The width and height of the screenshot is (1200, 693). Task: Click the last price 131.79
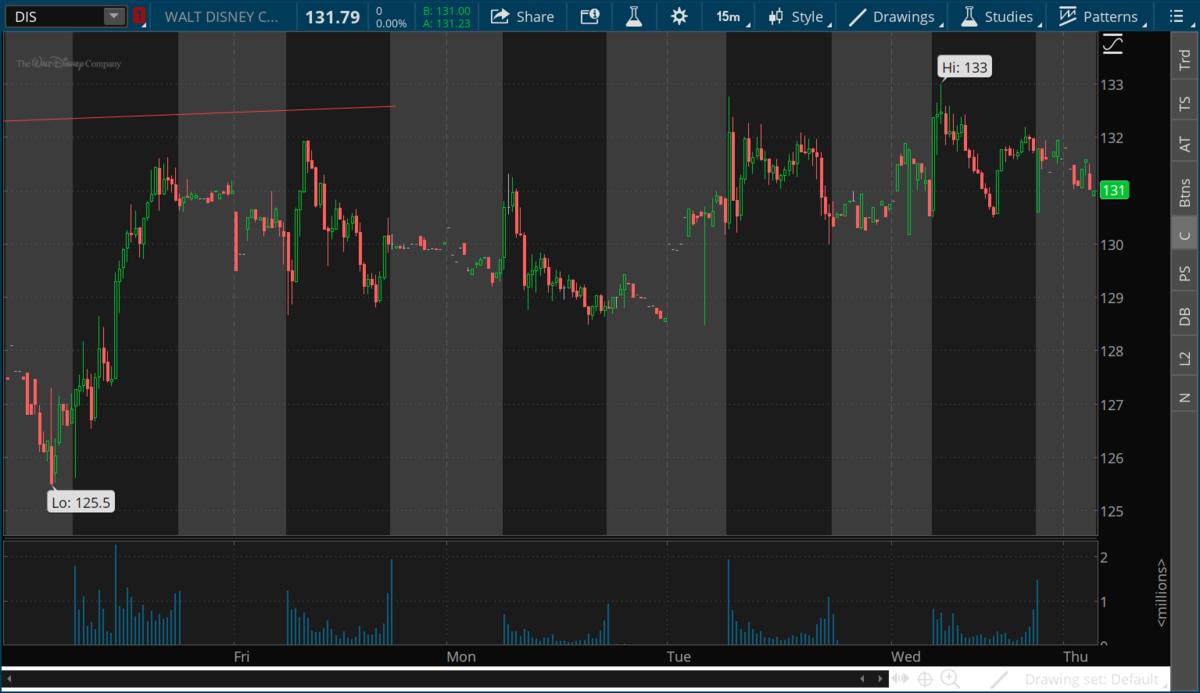pyautogui.click(x=333, y=16)
